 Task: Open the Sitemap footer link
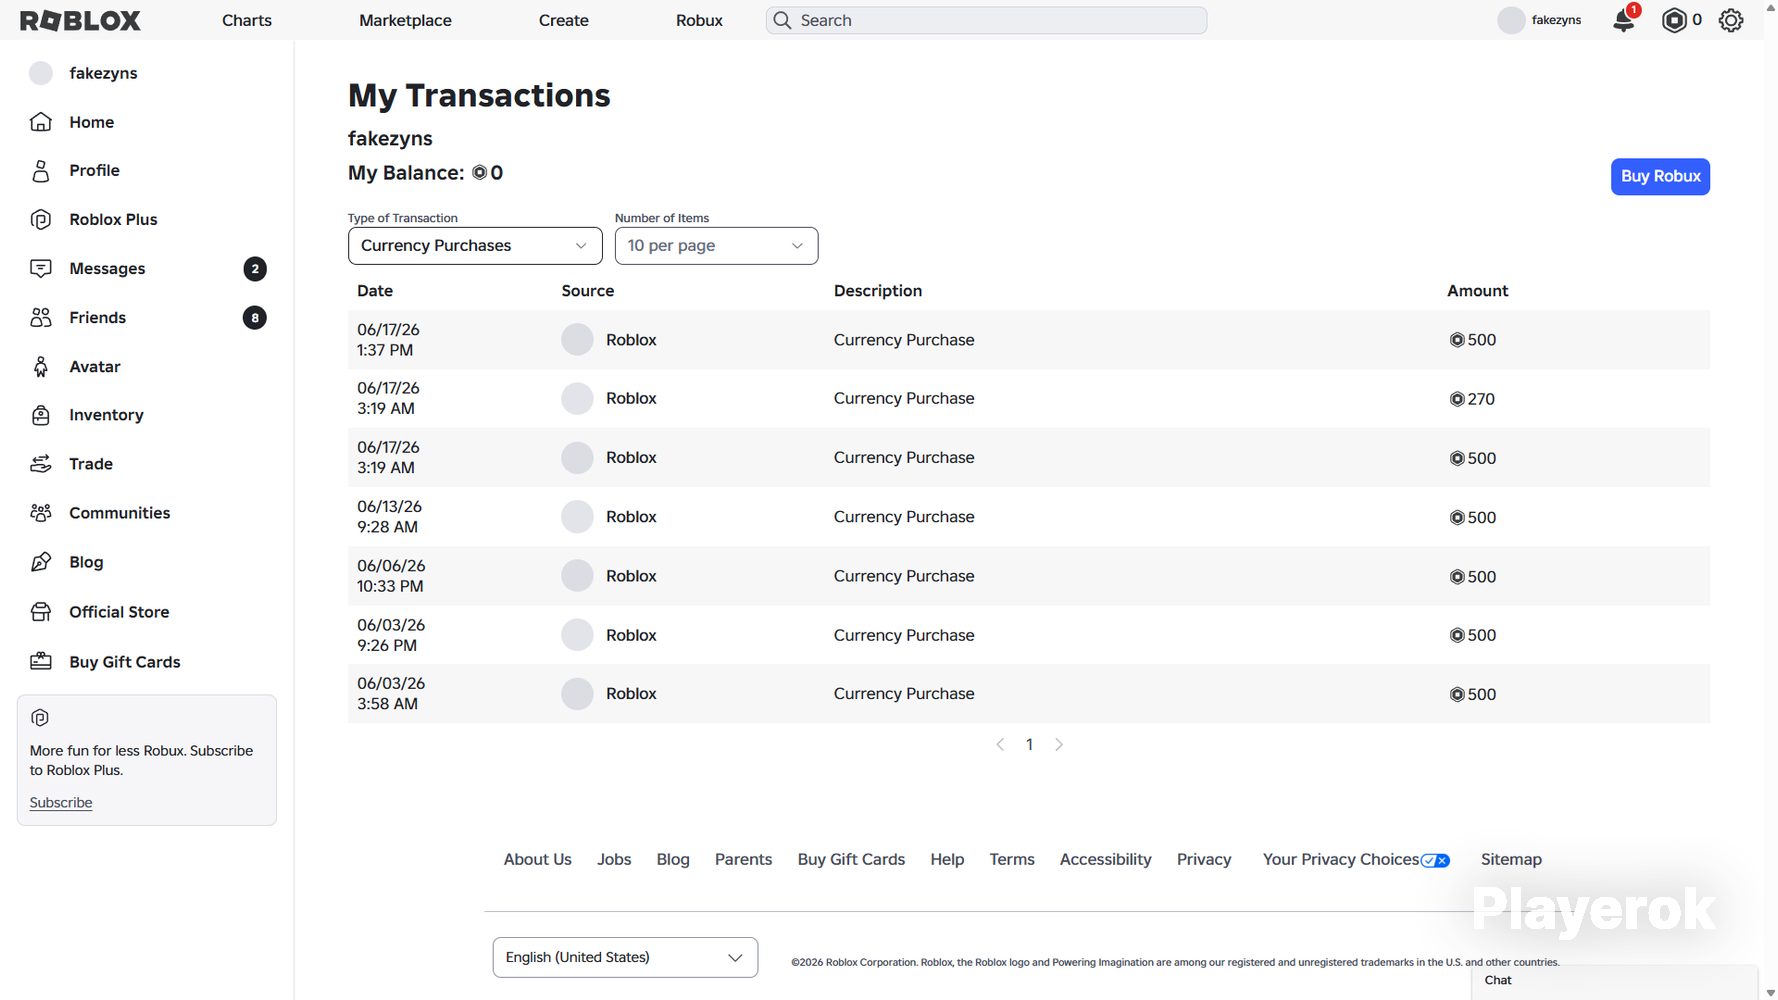click(x=1511, y=860)
